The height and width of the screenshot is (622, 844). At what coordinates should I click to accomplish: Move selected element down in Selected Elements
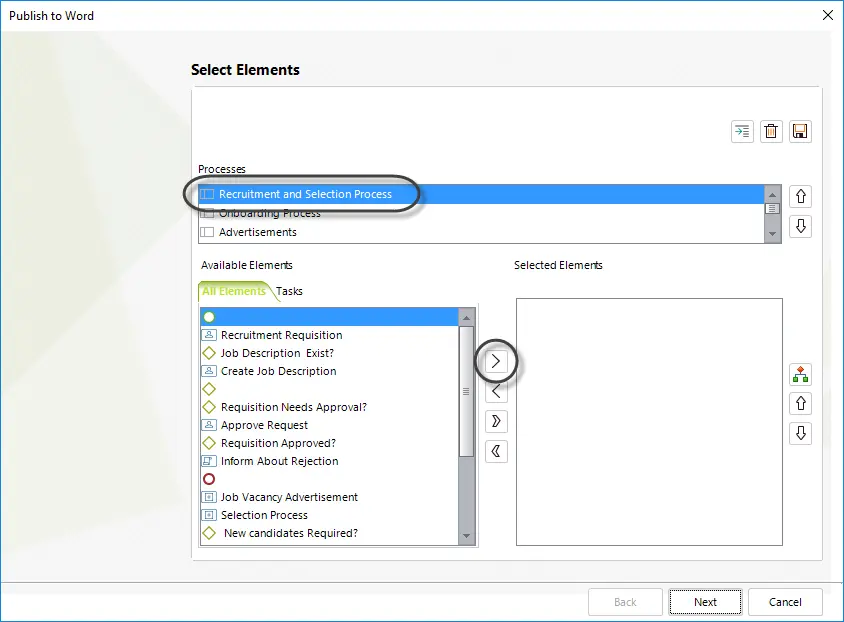800,433
